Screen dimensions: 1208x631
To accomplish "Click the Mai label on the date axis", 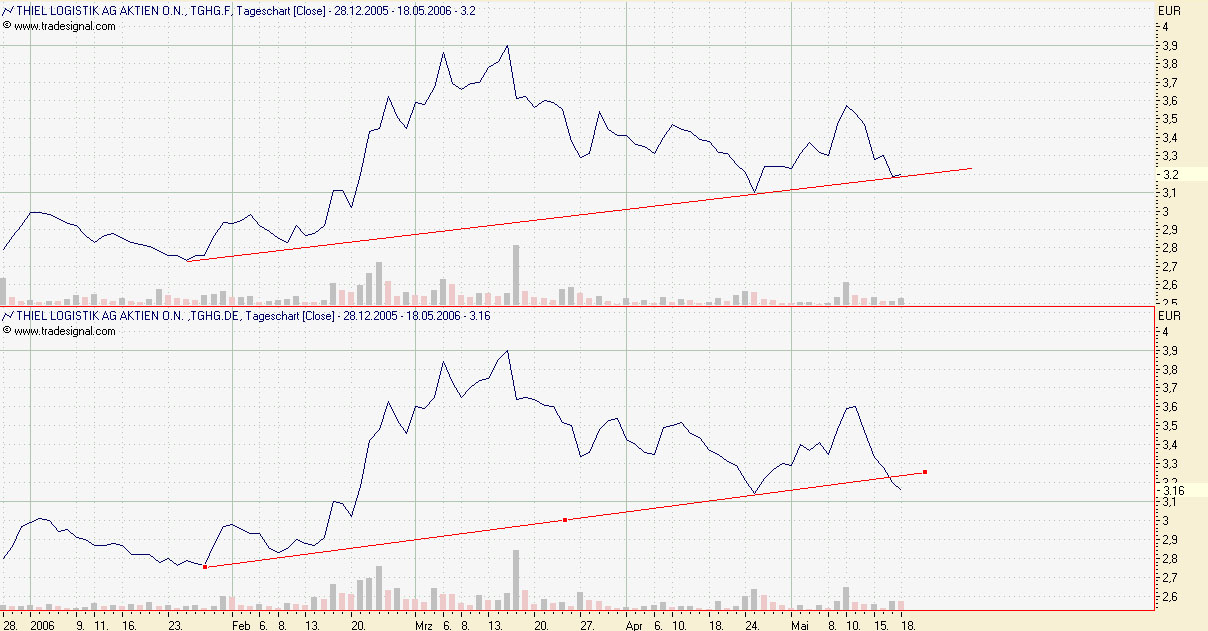I will (x=799, y=623).
